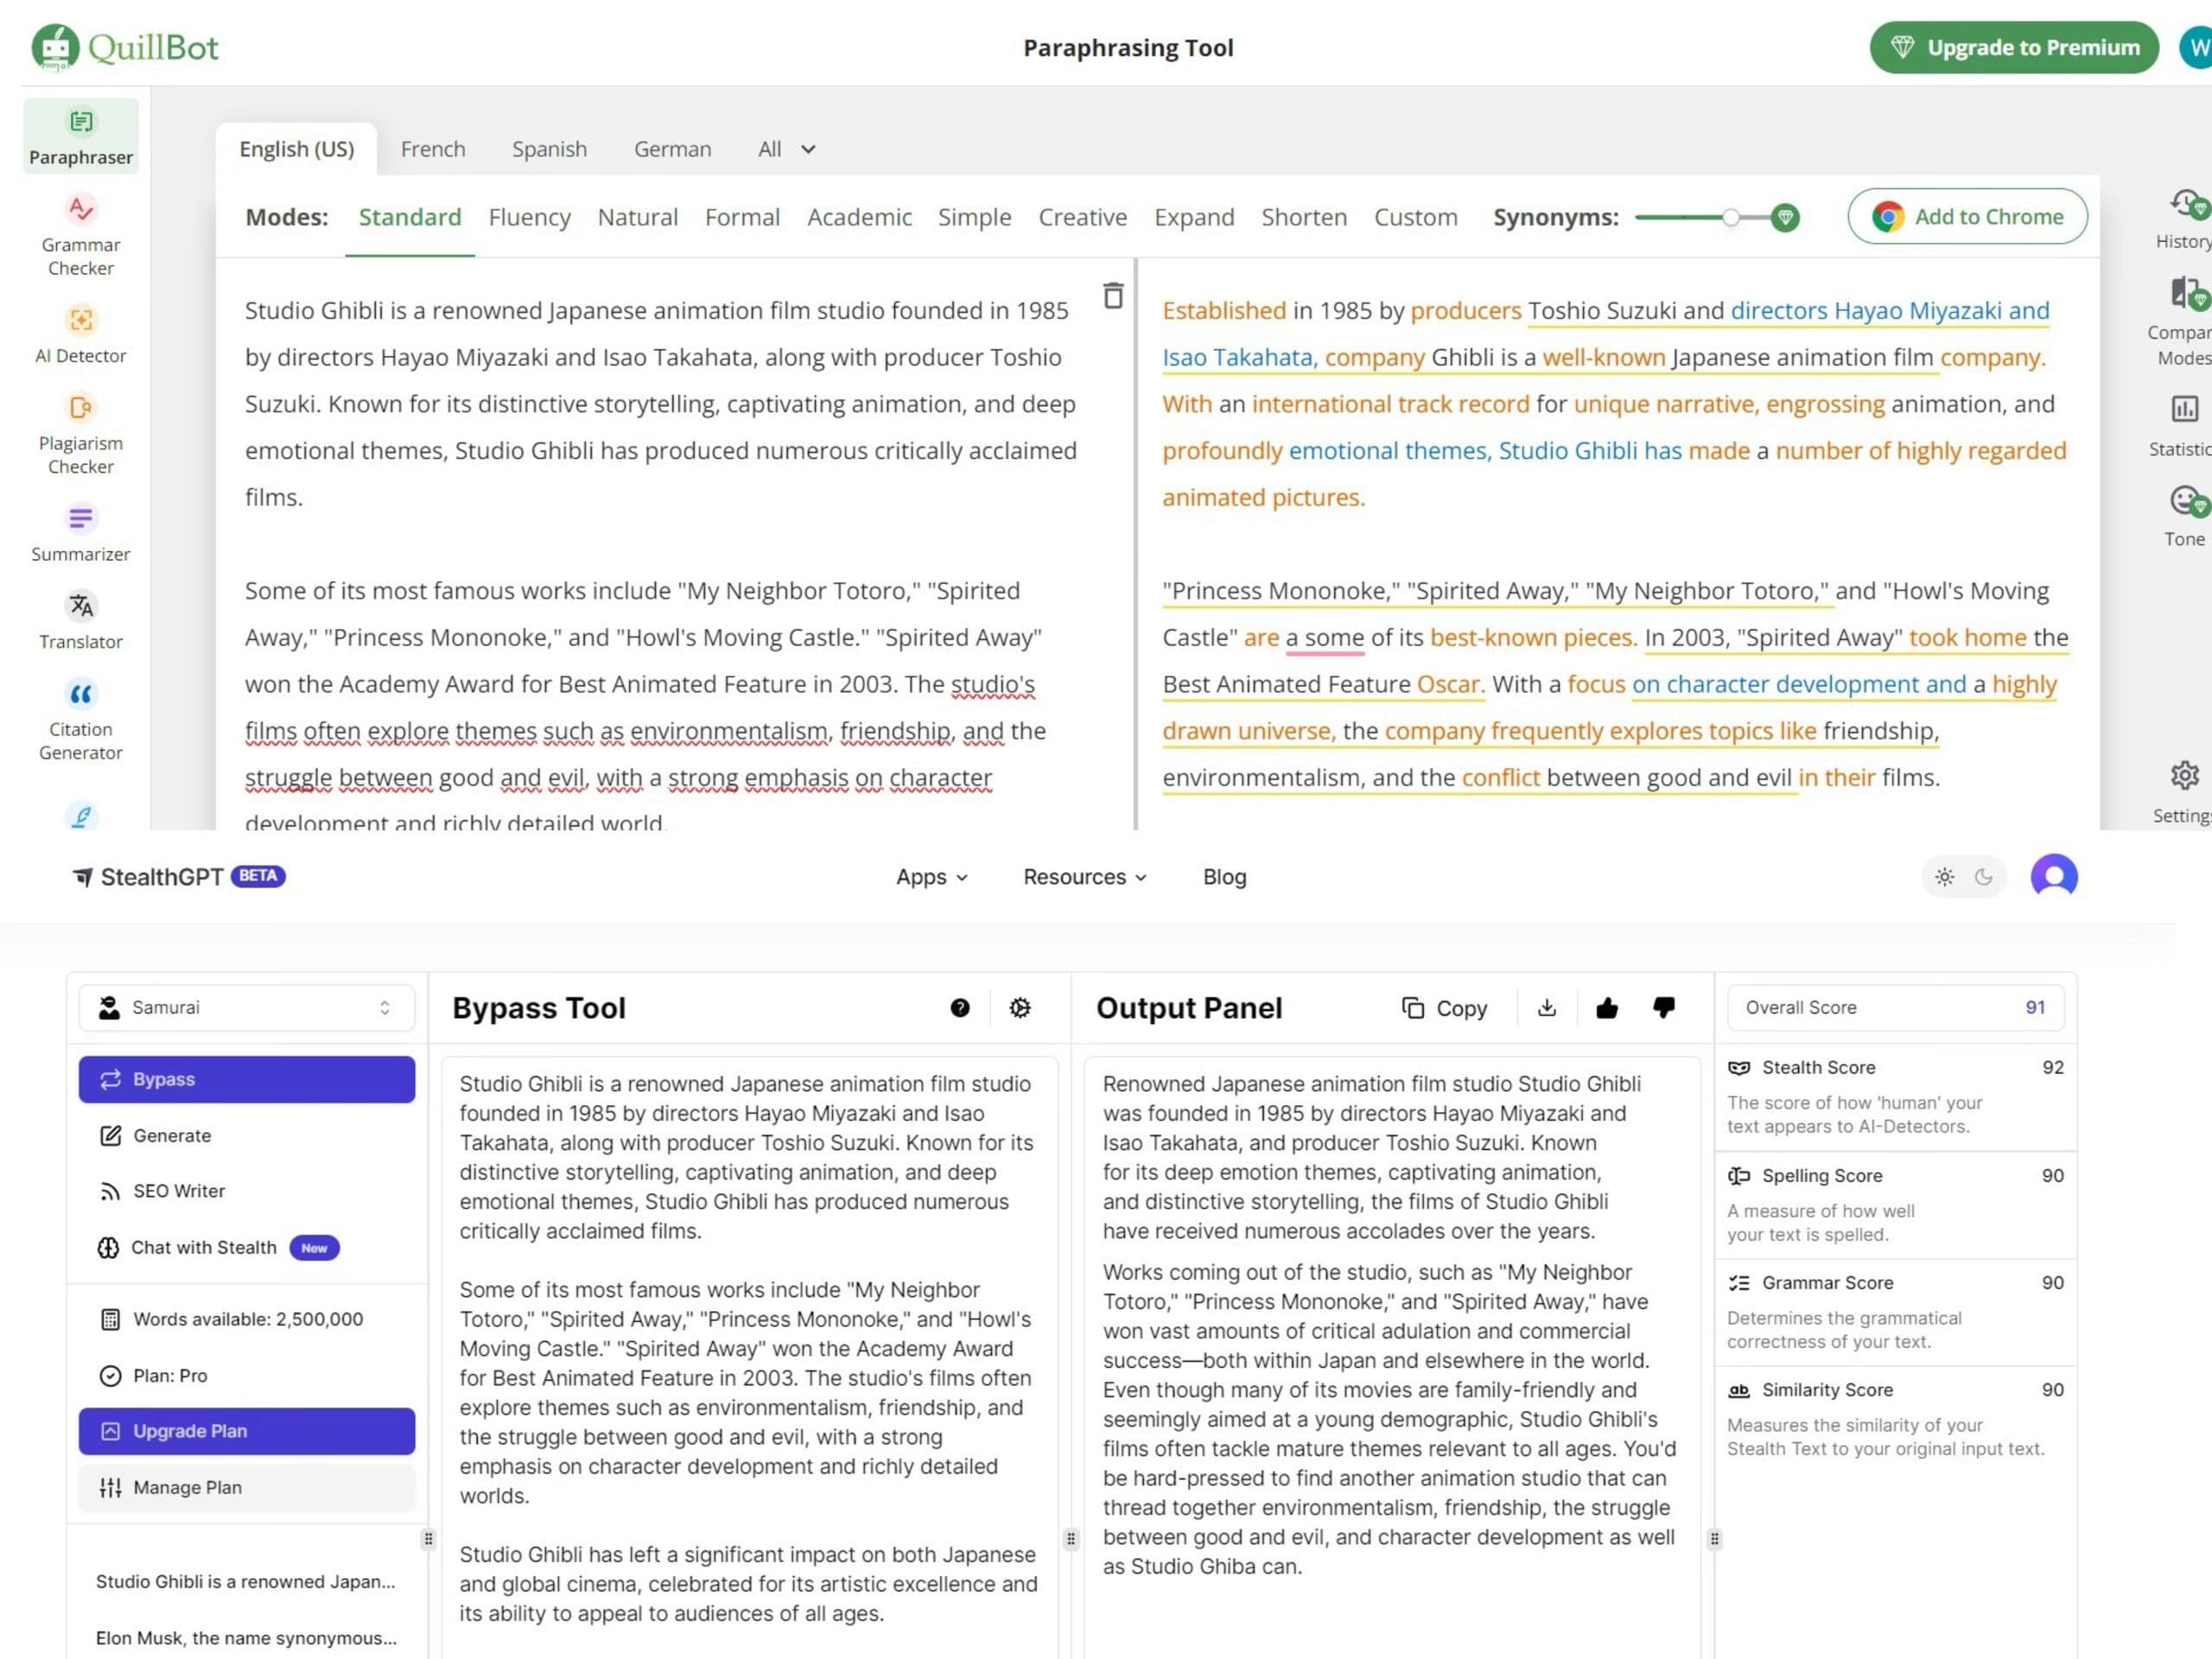Image resolution: width=2212 pixels, height=1659 pixels.
Task: Select the Fluency mode tab
Action: coord(529,217)
